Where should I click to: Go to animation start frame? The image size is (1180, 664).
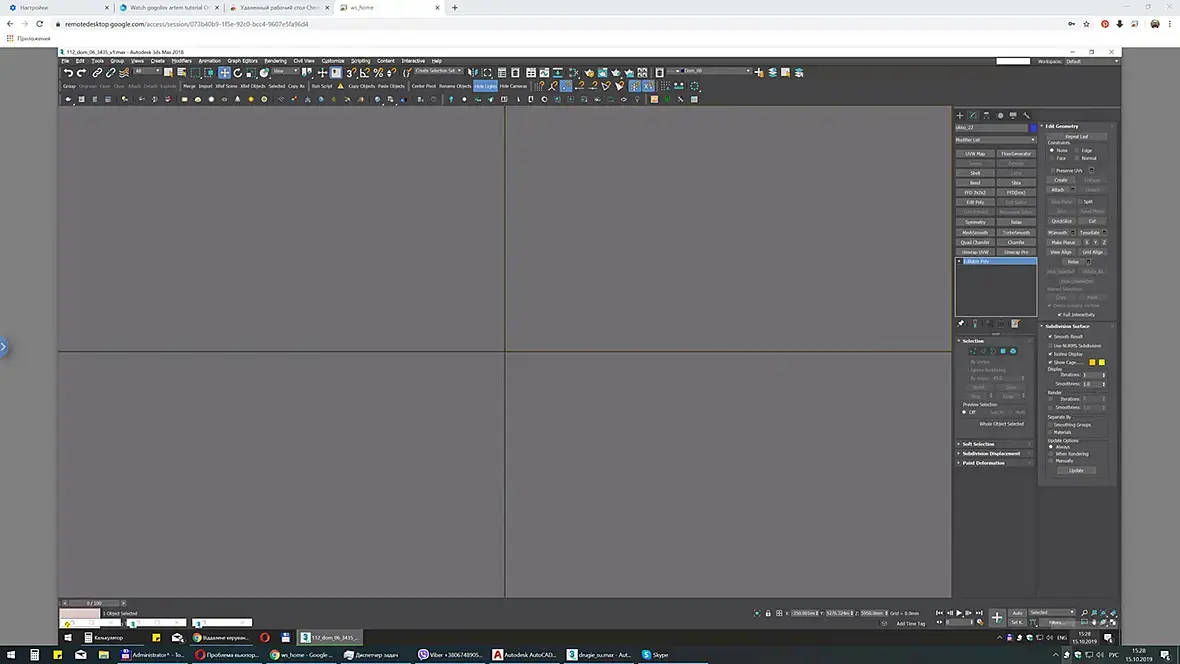coord(939,613)
